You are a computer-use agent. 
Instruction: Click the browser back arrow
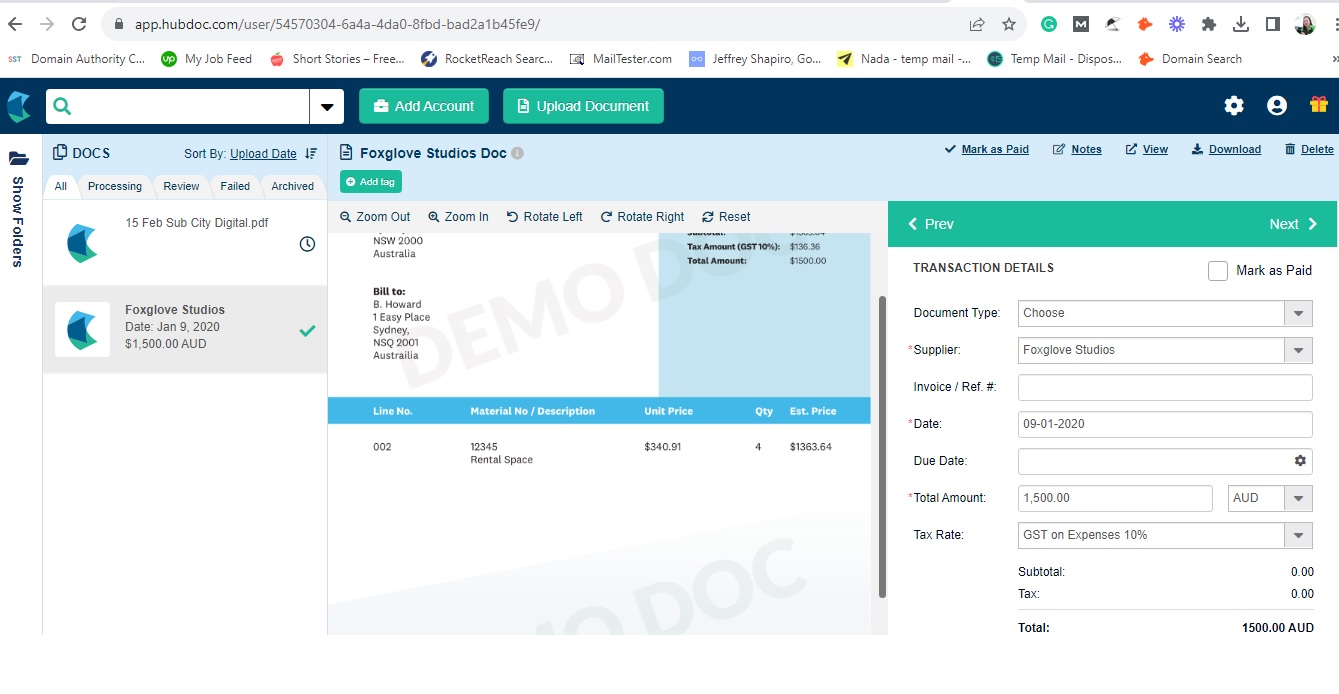tap(15, 24)
